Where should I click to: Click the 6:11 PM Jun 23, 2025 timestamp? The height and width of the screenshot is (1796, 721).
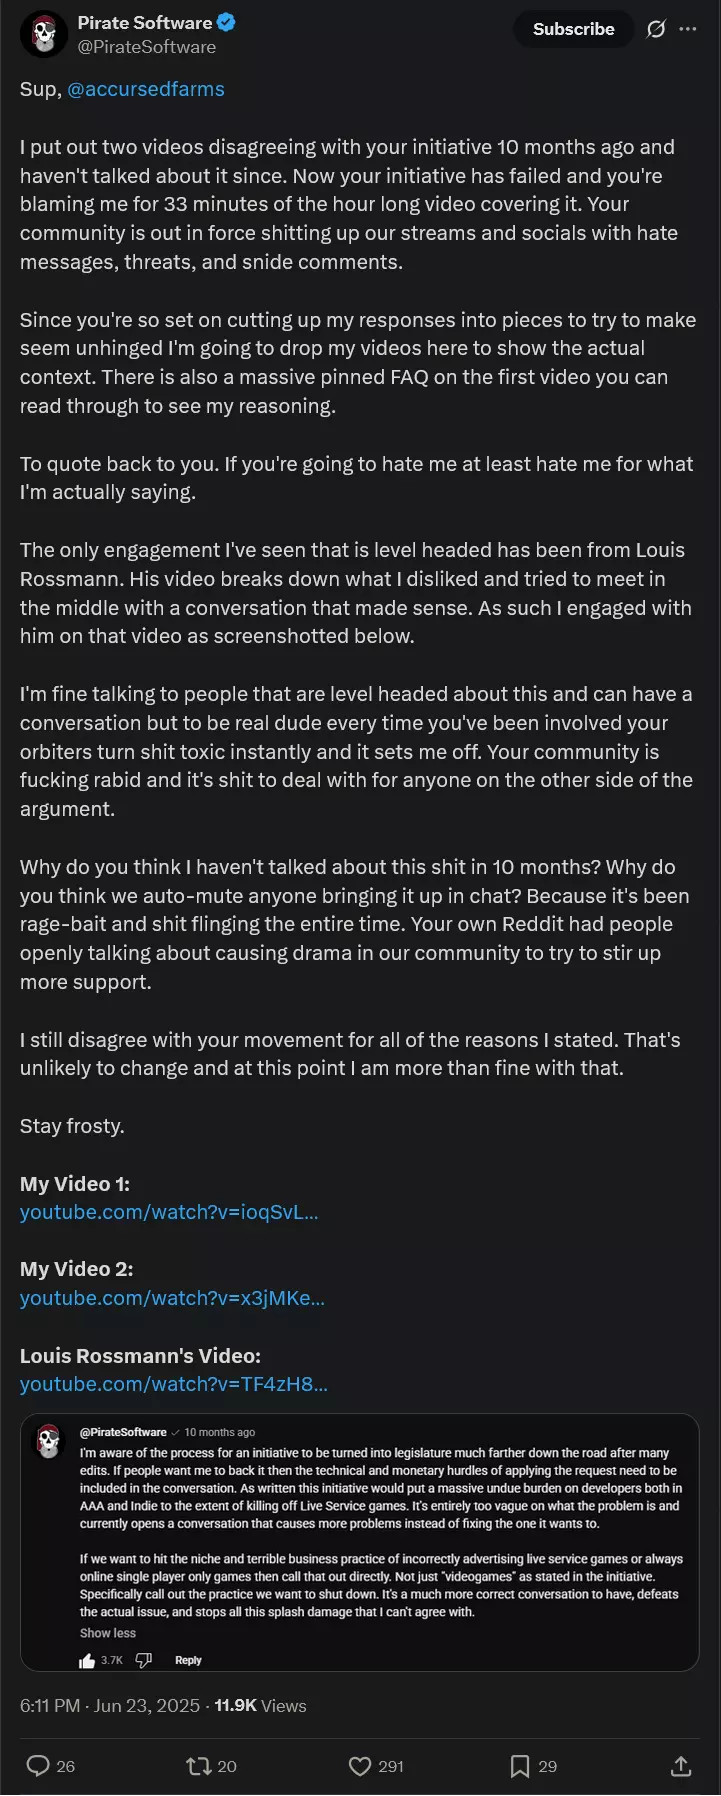110,1706
